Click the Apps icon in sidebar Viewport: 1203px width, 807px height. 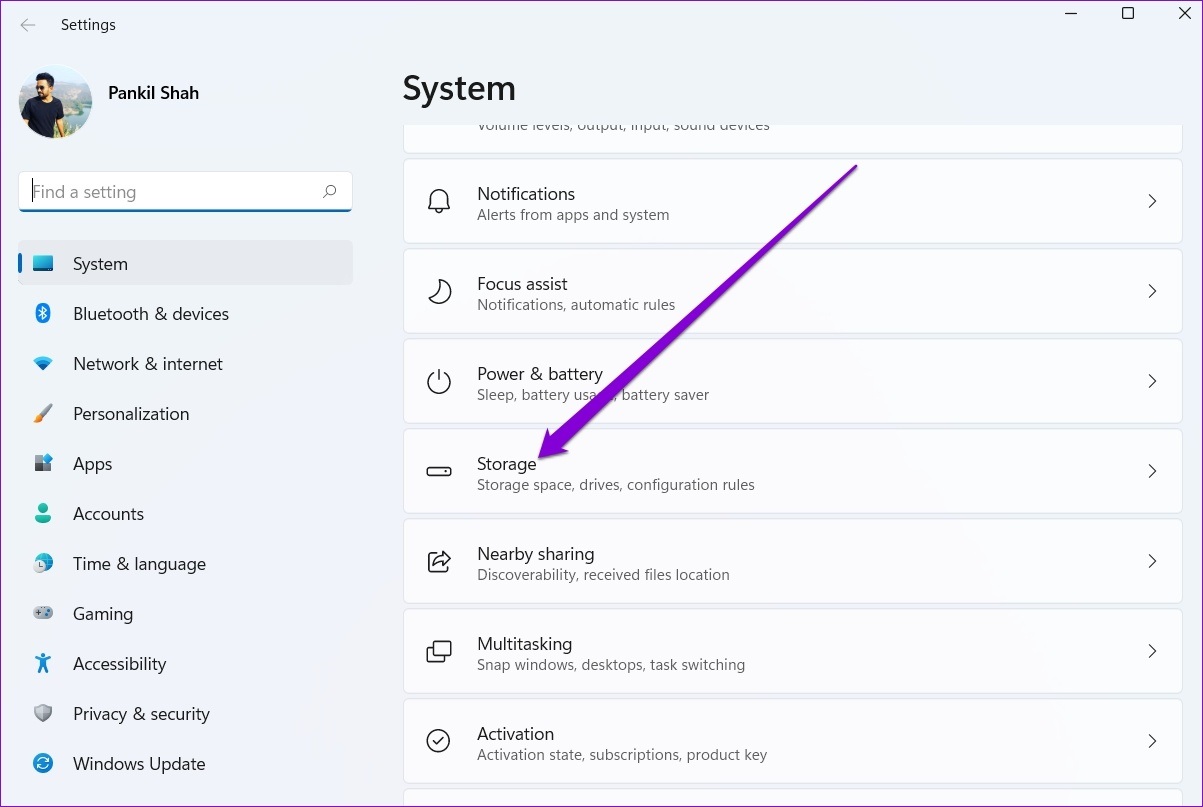(43, 464)
